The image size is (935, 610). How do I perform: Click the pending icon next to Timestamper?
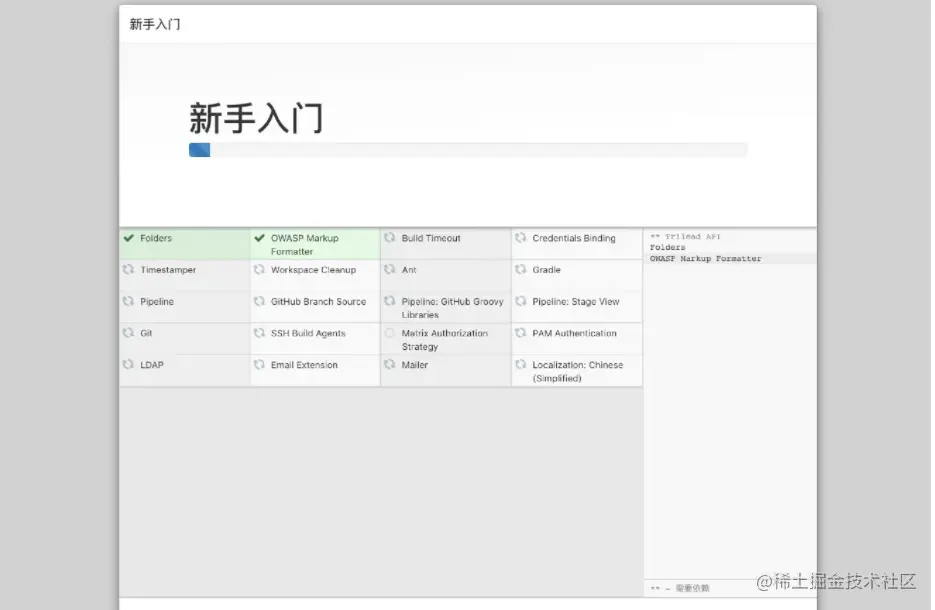[128, 270]
